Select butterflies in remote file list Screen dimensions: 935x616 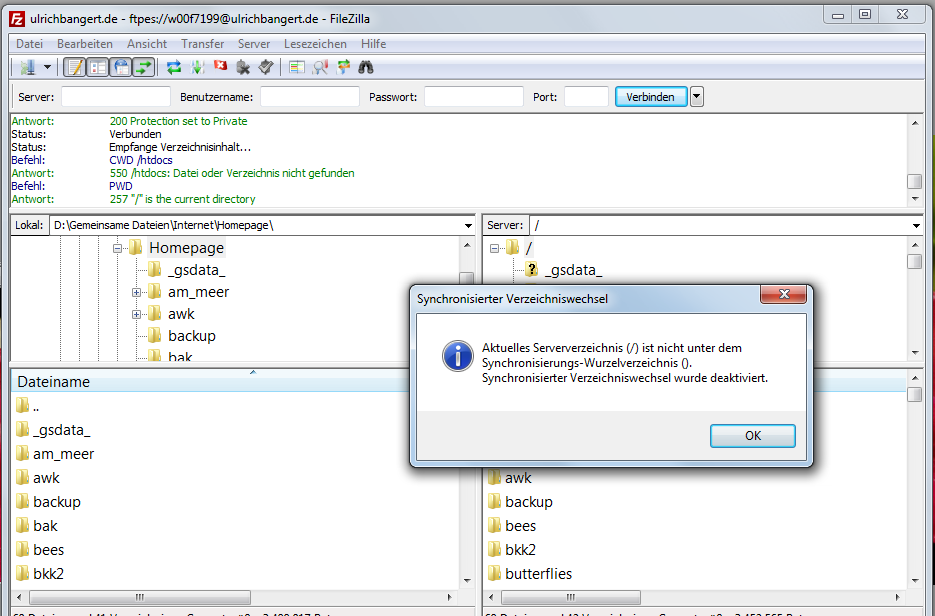coord(538,574)
